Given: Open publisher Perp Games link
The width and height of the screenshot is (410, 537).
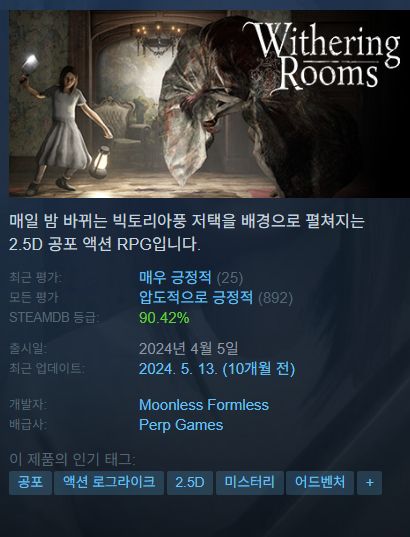Looking at the screenshot, I should [181, 425].
